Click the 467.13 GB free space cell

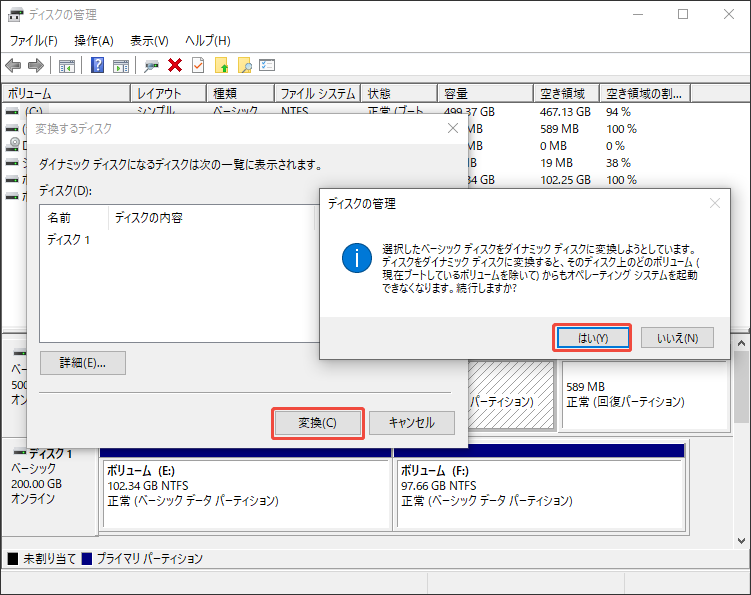pyautogui.click(x=565, y=112)
